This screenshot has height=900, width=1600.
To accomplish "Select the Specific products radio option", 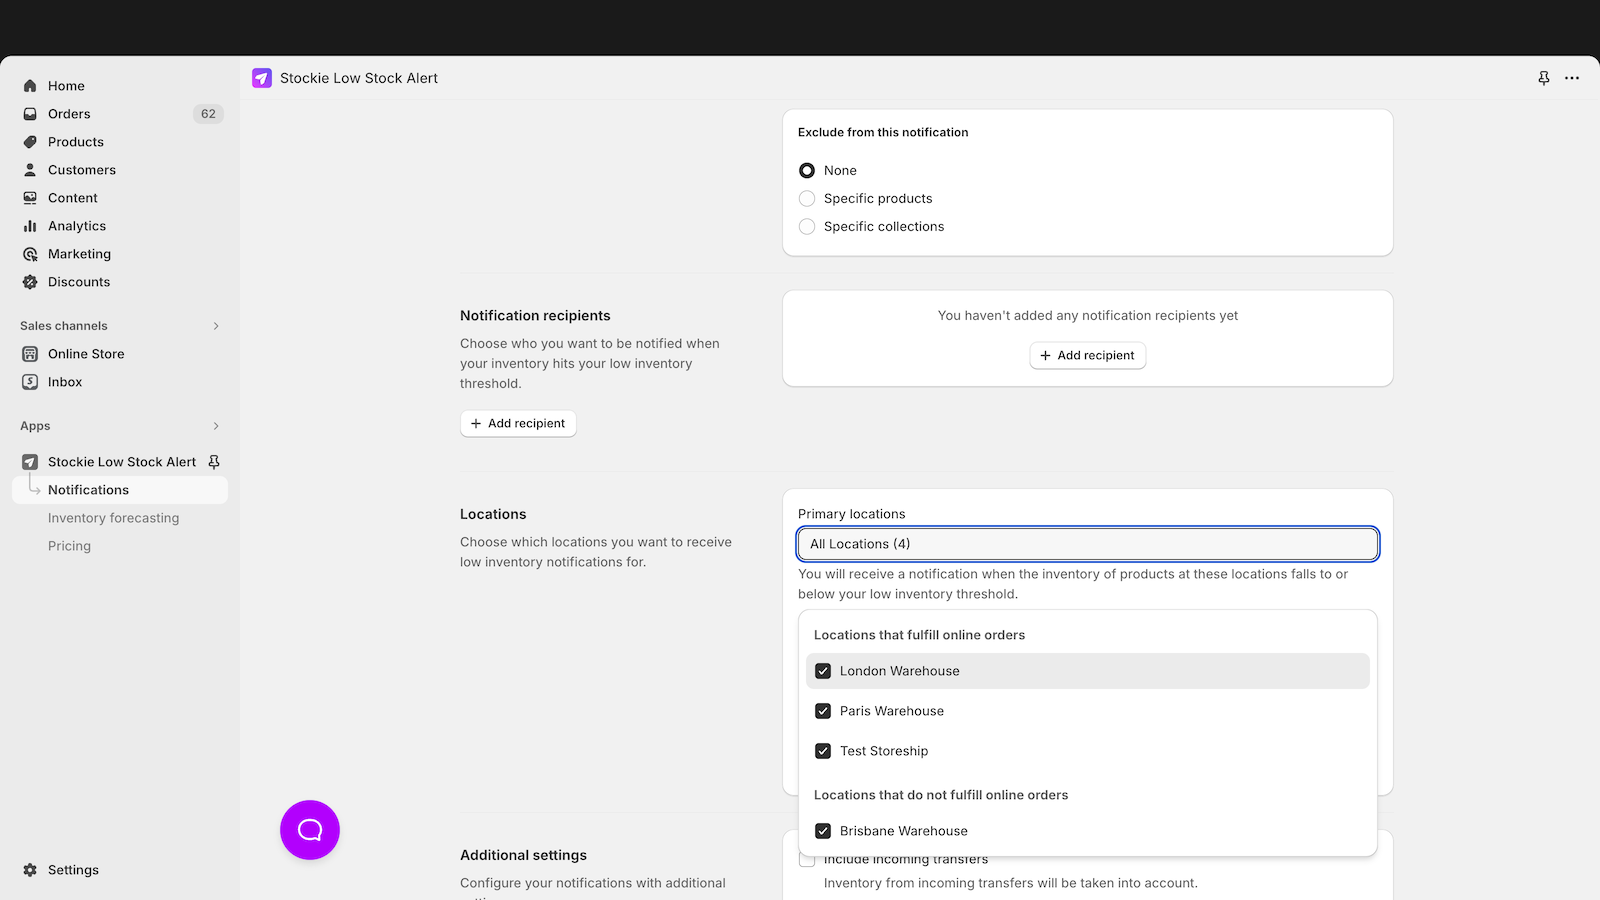I will [807, 198].
